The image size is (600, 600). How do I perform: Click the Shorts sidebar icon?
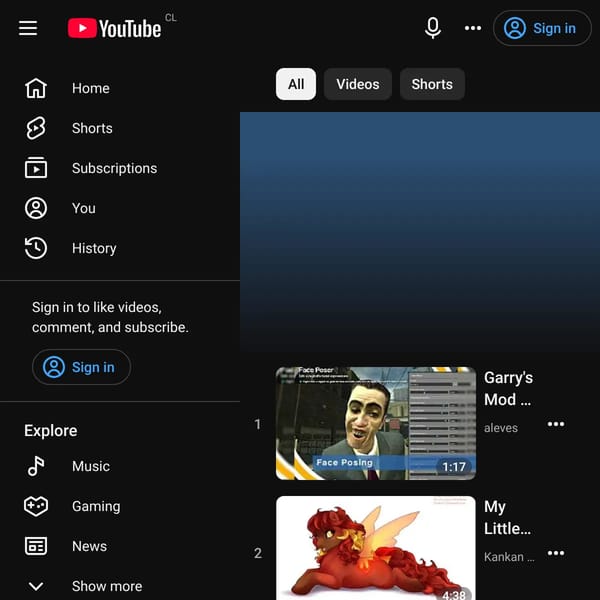pos(36,128)
